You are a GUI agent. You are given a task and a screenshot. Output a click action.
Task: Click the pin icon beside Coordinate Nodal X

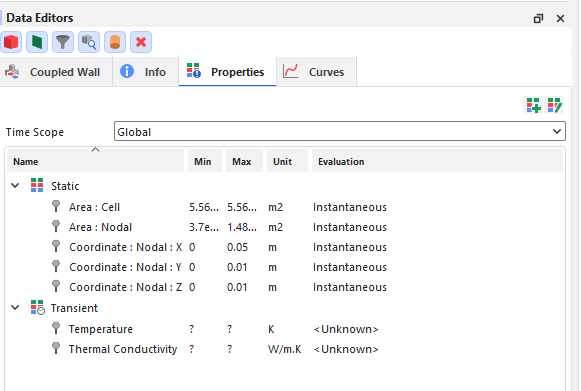point(56,246)
